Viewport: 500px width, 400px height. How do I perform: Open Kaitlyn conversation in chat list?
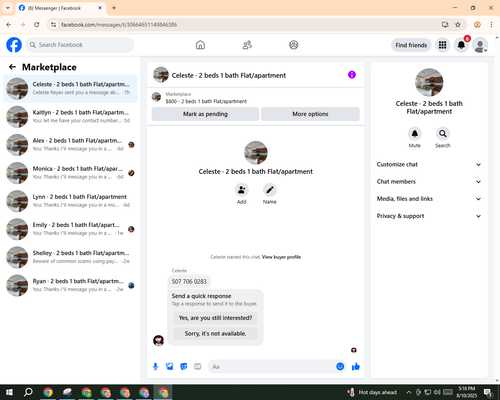click(x=70, y=117)
